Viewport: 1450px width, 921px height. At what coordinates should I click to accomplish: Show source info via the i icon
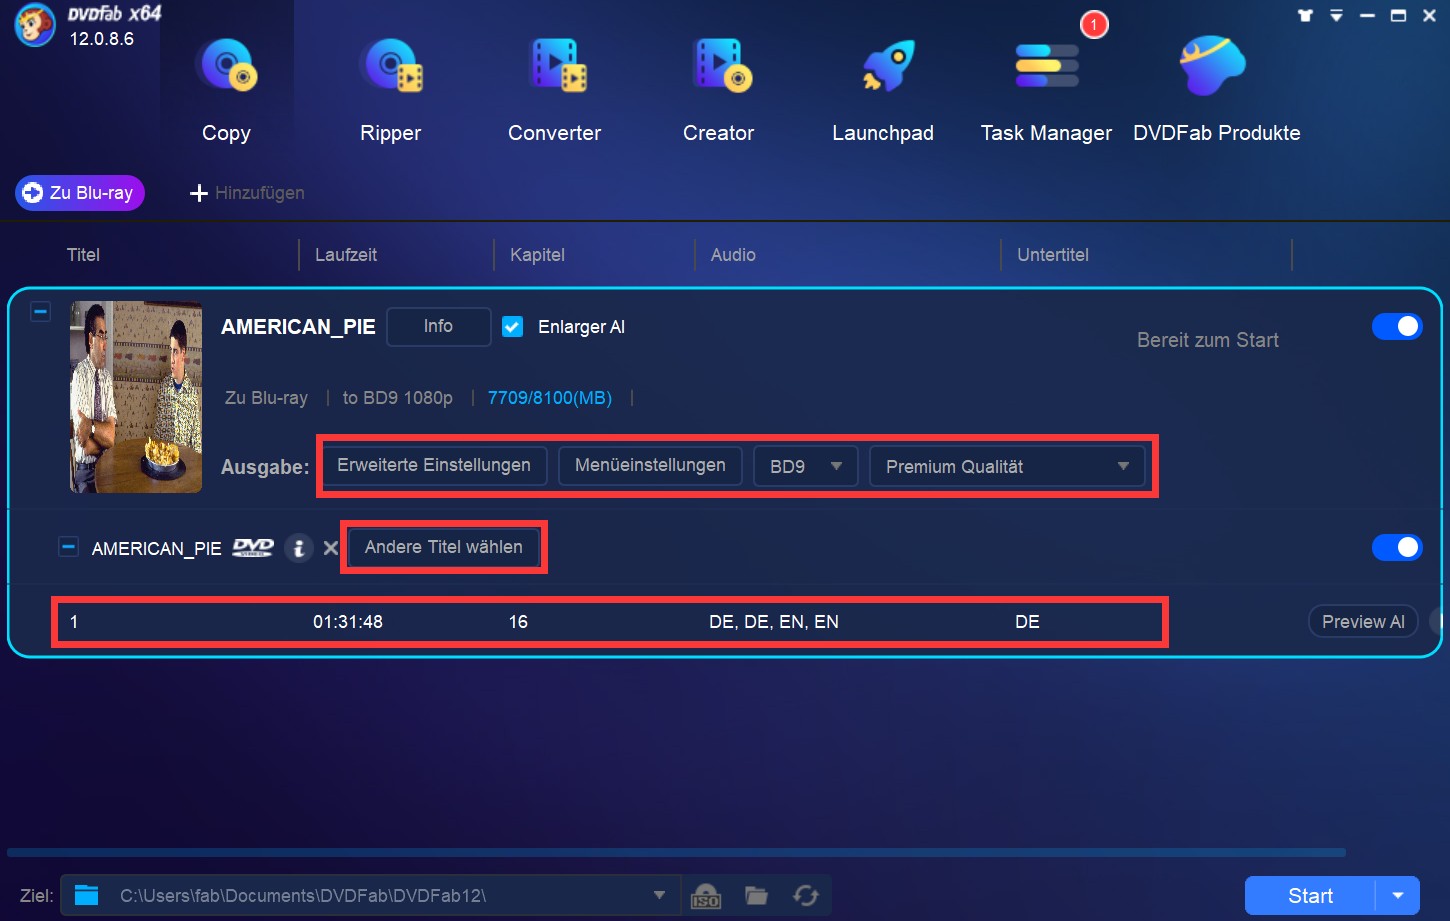pos(298,548)
